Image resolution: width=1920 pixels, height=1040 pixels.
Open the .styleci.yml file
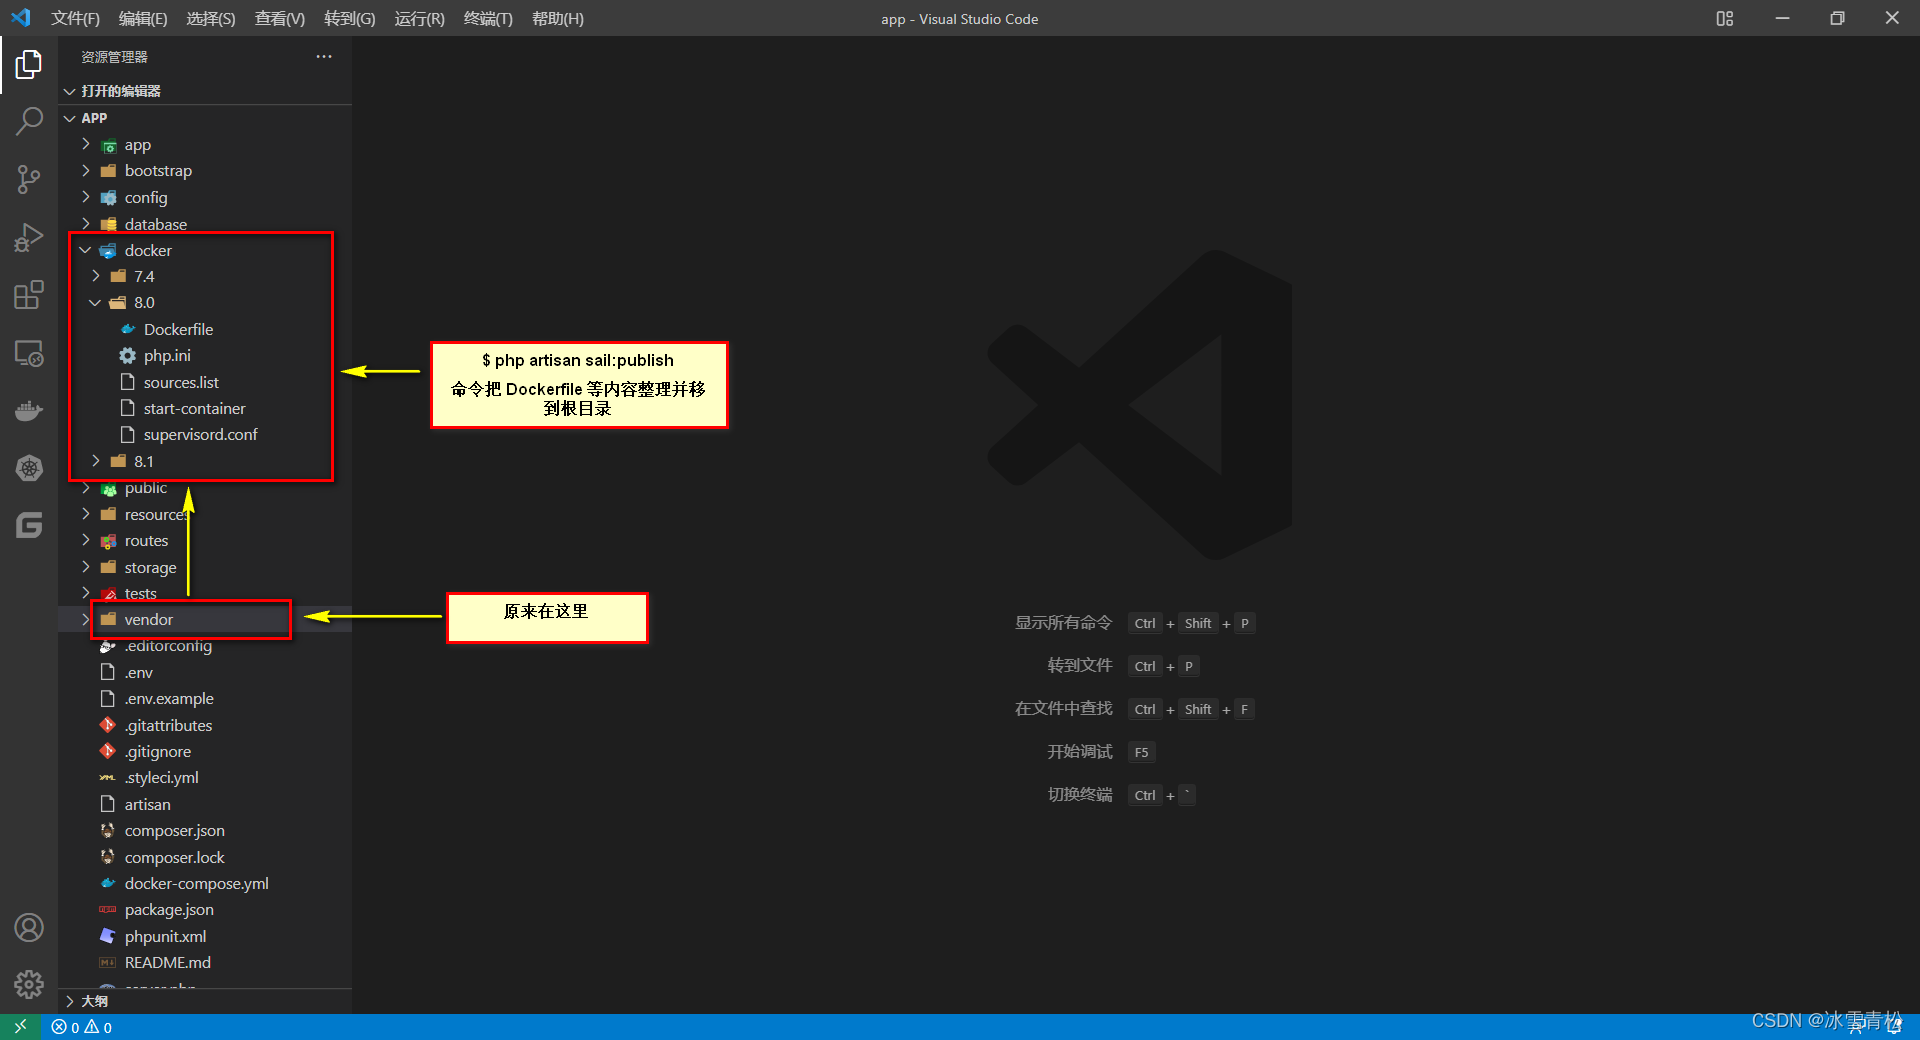point(161,778)
